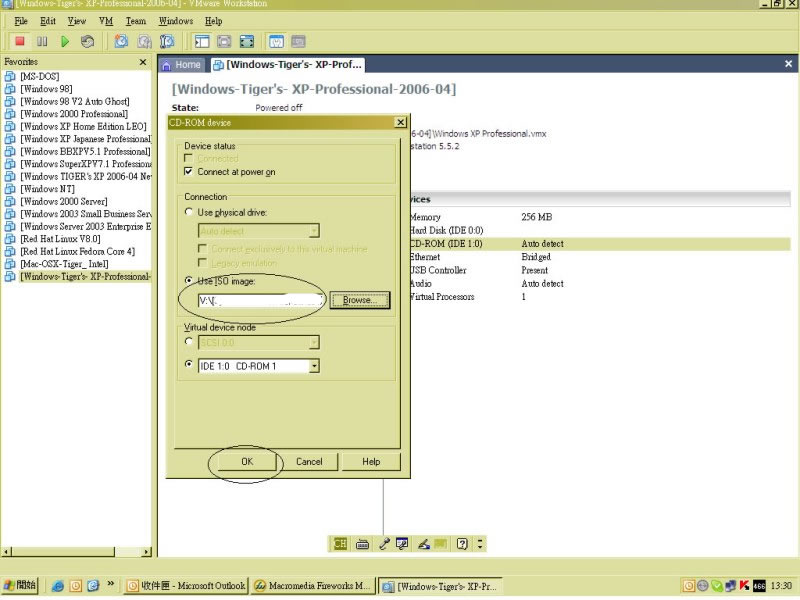This screenshot has width=800, height=600.
Task: Click the keyboard icon on language bar
Action: point(362,544)
